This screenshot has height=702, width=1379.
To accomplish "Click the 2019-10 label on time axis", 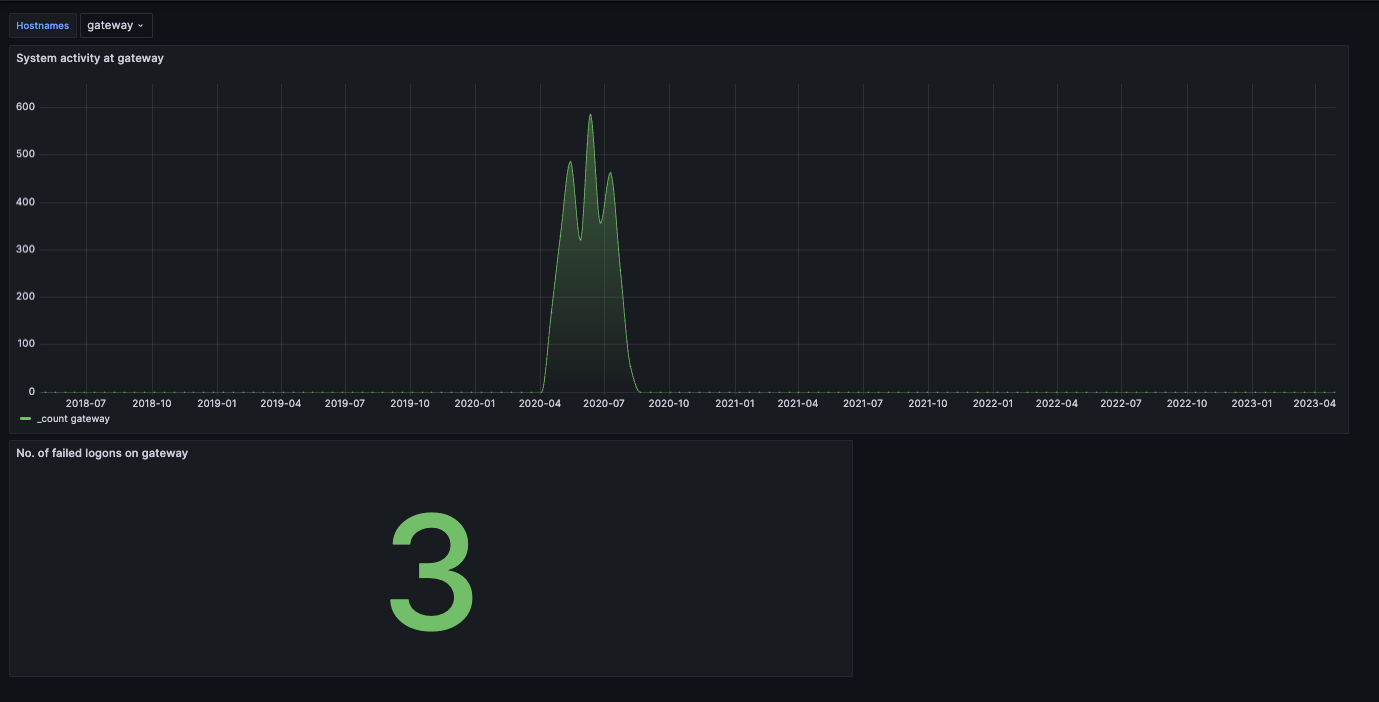I will pos(410,403).
